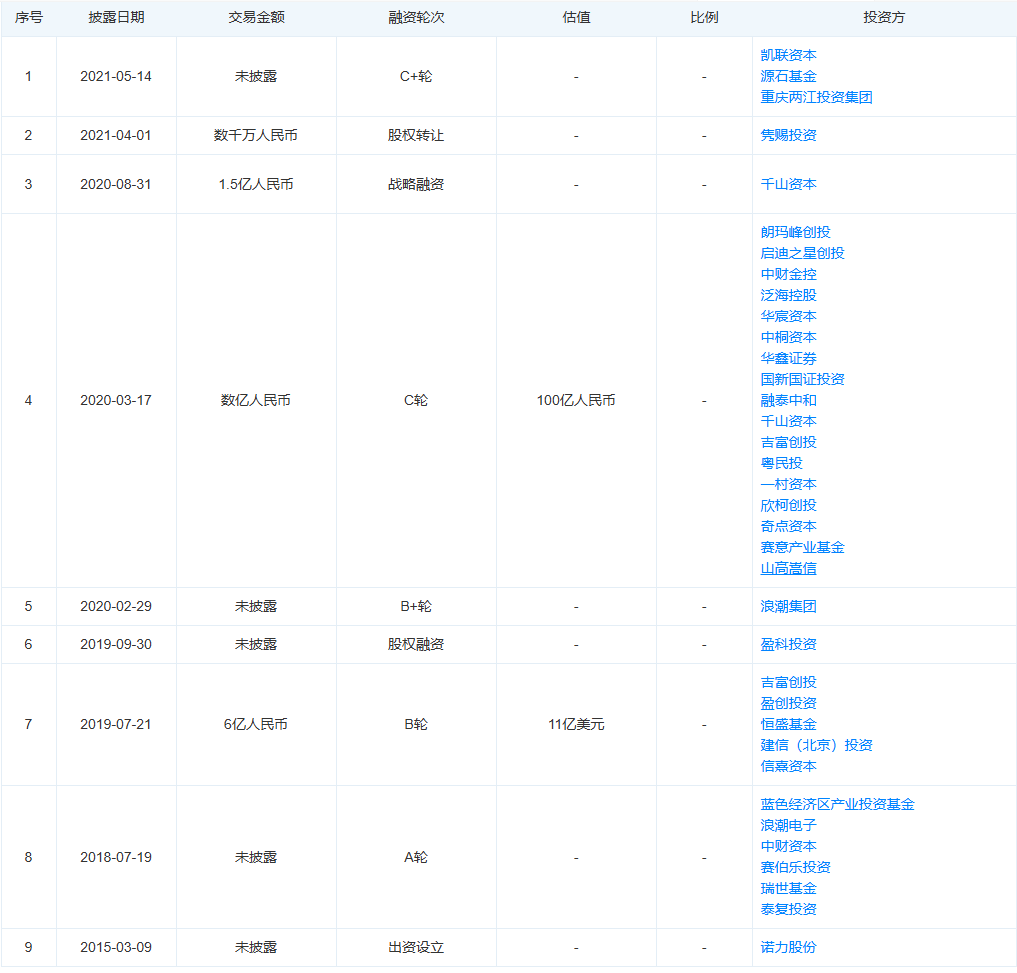This screenshot has width=1017, height=973.
Task: Open the 诺力股份 investor link
Action: [788, 947]
